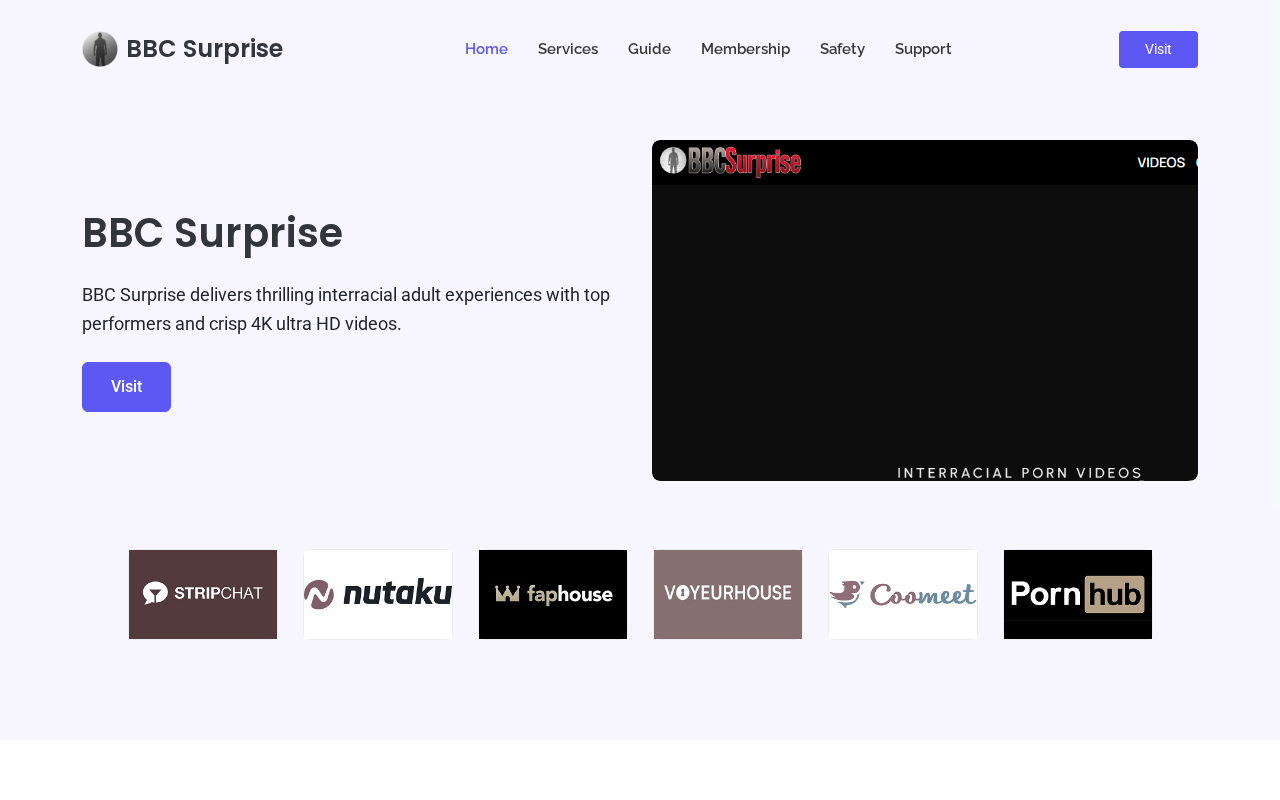The image size is (1280, 800).
Task: Click the Stripchat logo tile
Action: [x=203, y=594]
